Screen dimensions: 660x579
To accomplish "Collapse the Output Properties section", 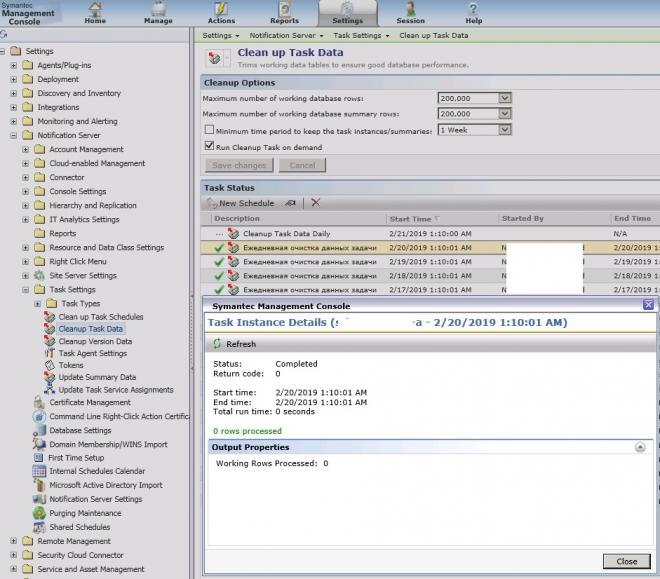I will pyautogui.click(x=640, y=447).
